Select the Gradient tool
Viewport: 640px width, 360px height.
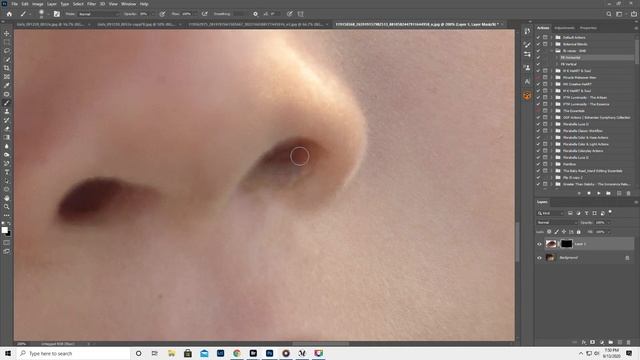[x=7, y=138]
